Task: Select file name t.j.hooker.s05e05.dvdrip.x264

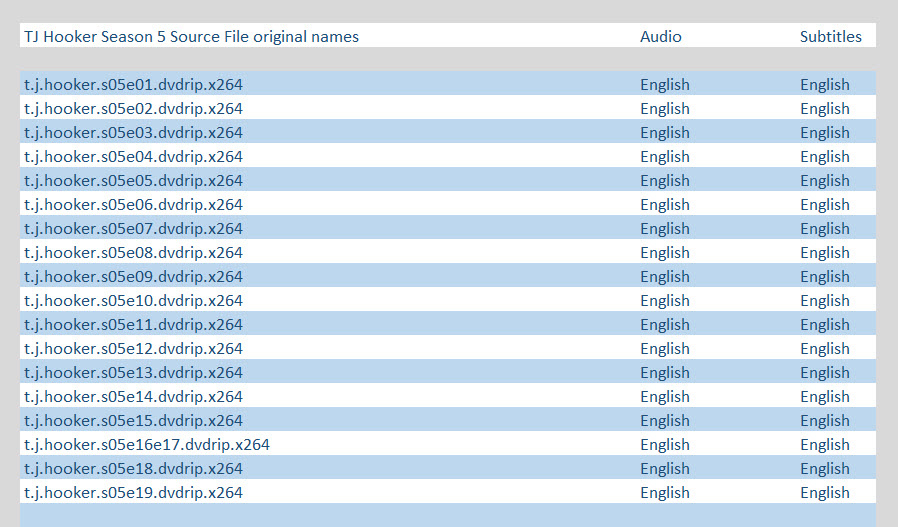Action: tap(133, 181)
